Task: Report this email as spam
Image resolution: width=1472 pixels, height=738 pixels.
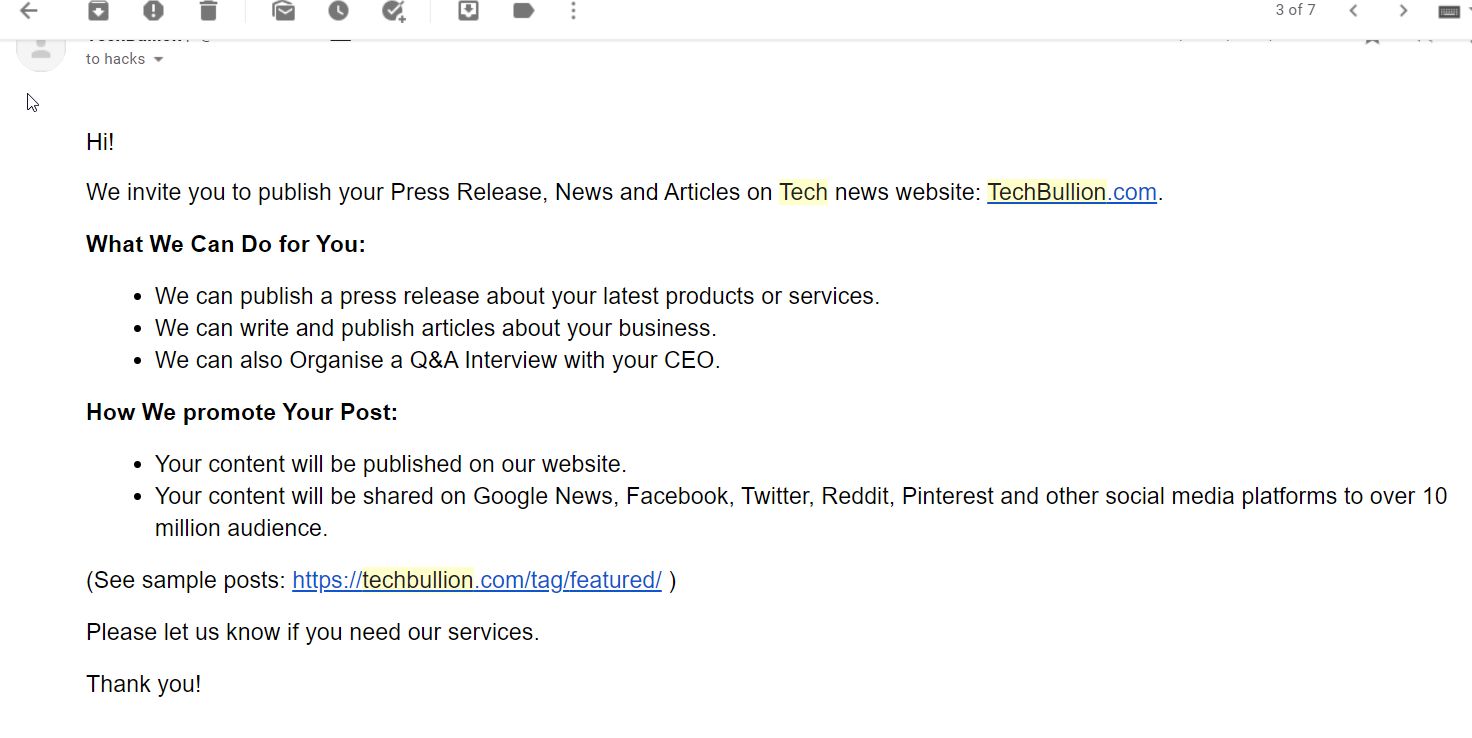Action: click(153, 11)
